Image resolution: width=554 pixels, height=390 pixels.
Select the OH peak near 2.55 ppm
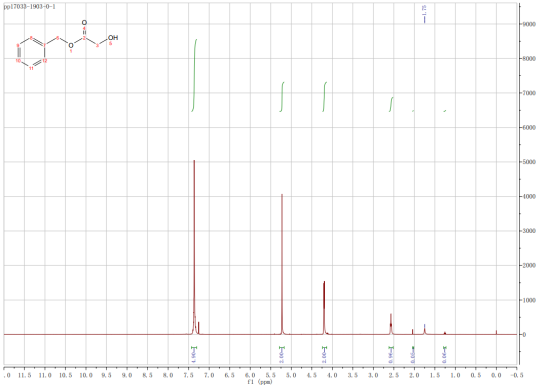[x=391, y=324]
